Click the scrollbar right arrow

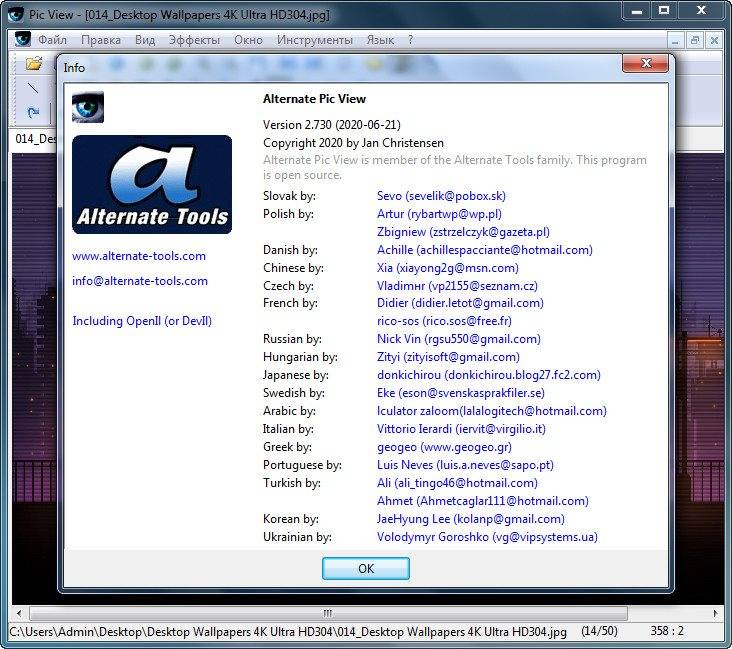(x=715, y=613)
